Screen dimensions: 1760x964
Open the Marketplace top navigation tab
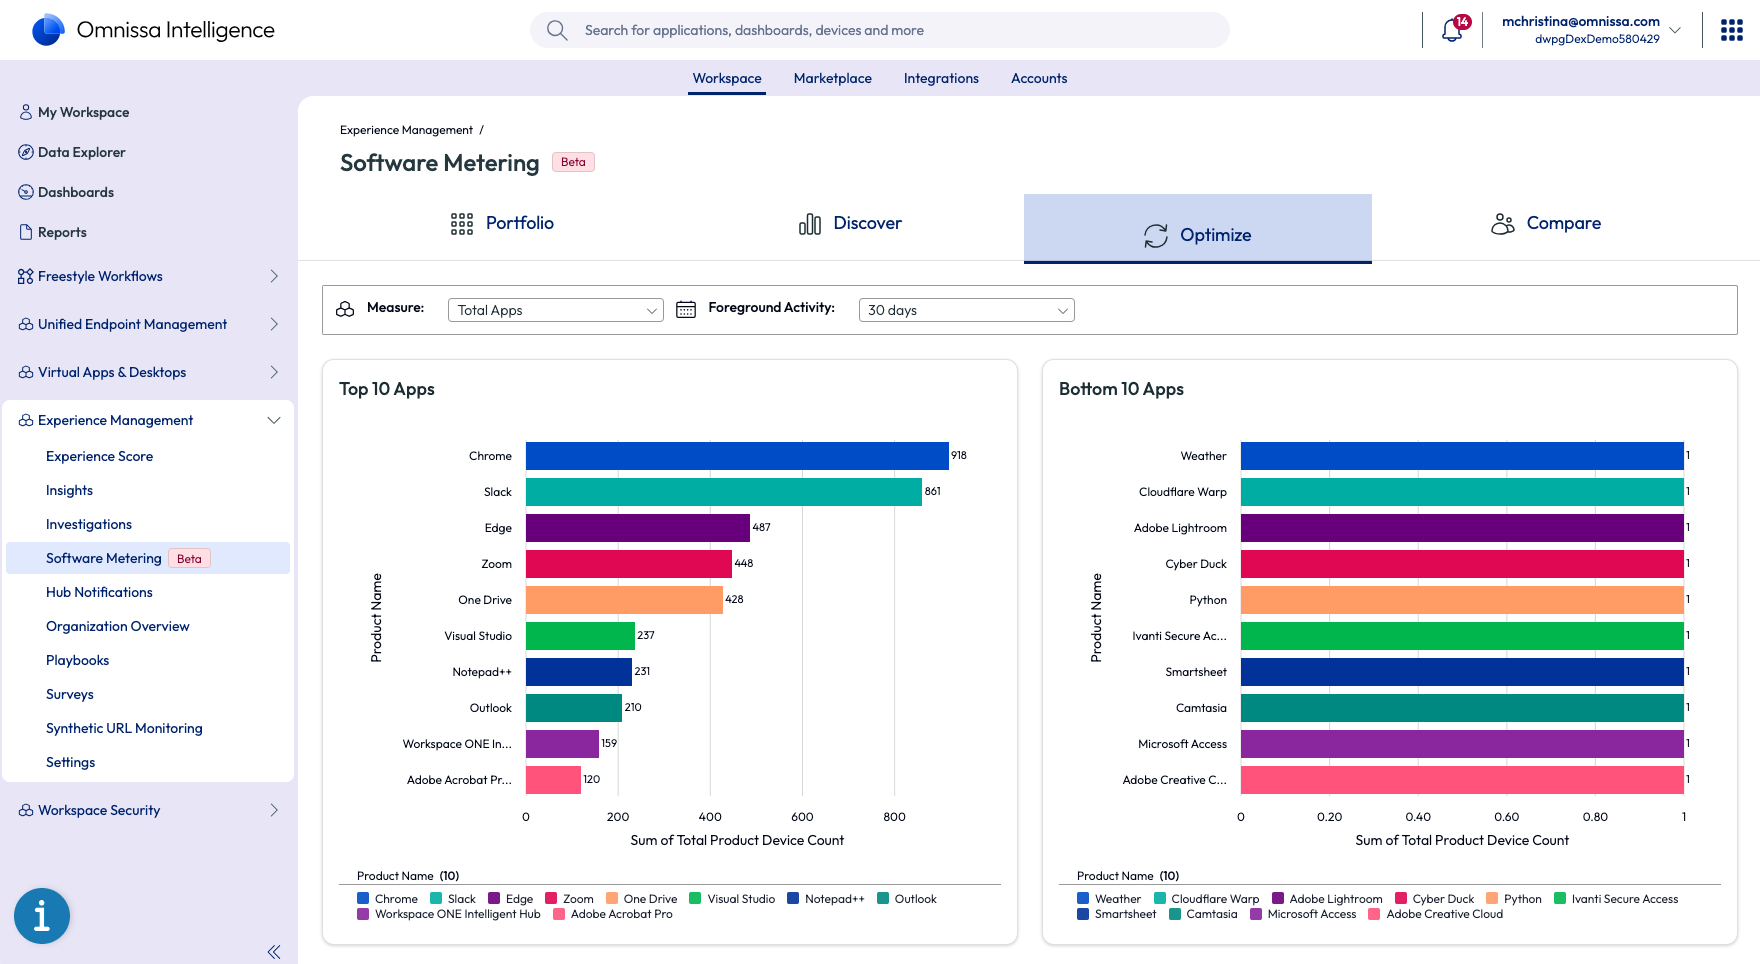click(832, 78)
